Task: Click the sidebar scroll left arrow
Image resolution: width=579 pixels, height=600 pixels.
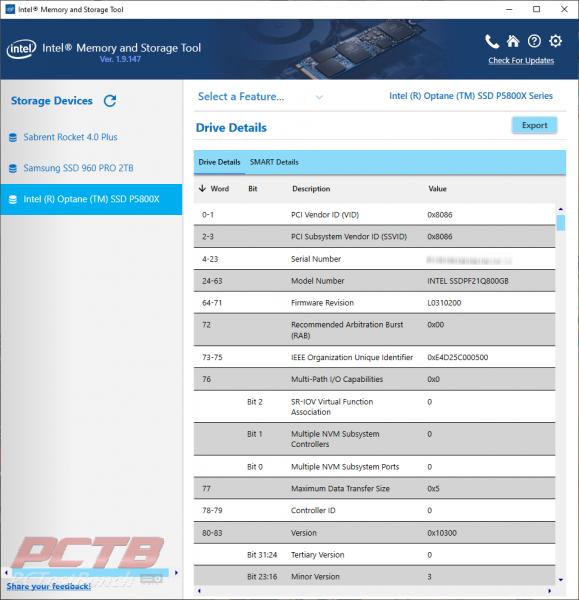Action: (x=6, y=573)
